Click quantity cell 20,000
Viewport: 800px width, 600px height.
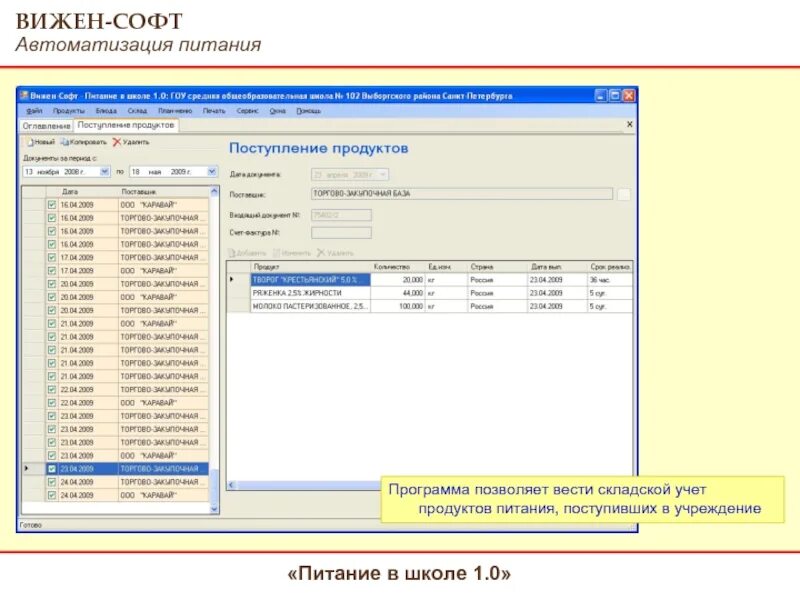tap(398, 280)
